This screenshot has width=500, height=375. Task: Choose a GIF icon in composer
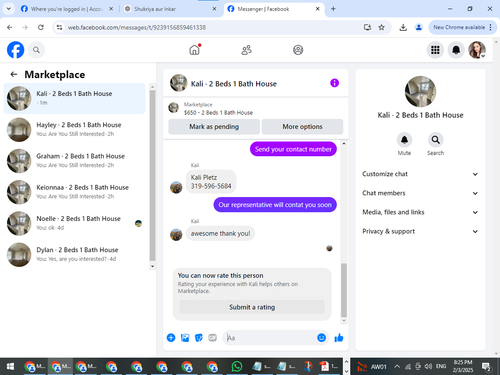click(213, 338)
